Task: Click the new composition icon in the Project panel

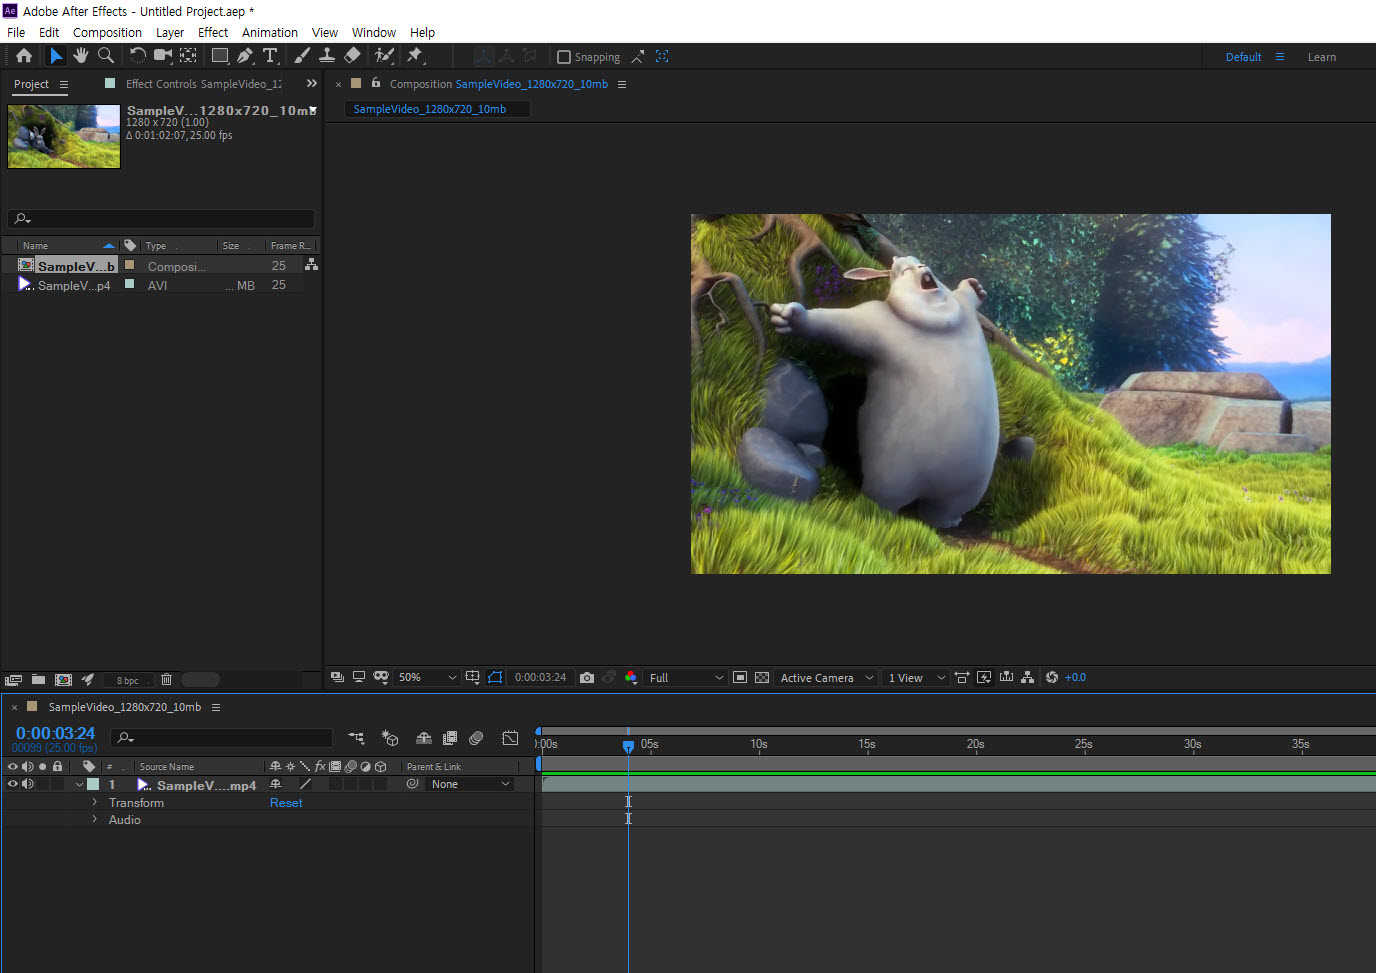Action: [x=63, y=680]
